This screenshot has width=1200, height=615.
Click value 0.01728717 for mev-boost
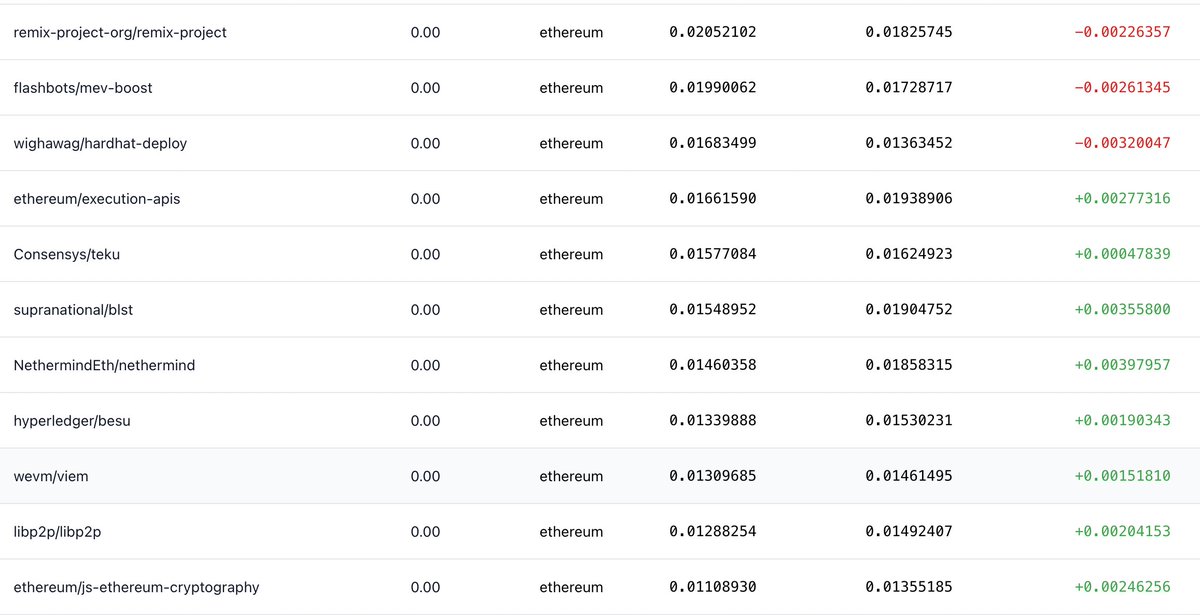pos(909,88)
